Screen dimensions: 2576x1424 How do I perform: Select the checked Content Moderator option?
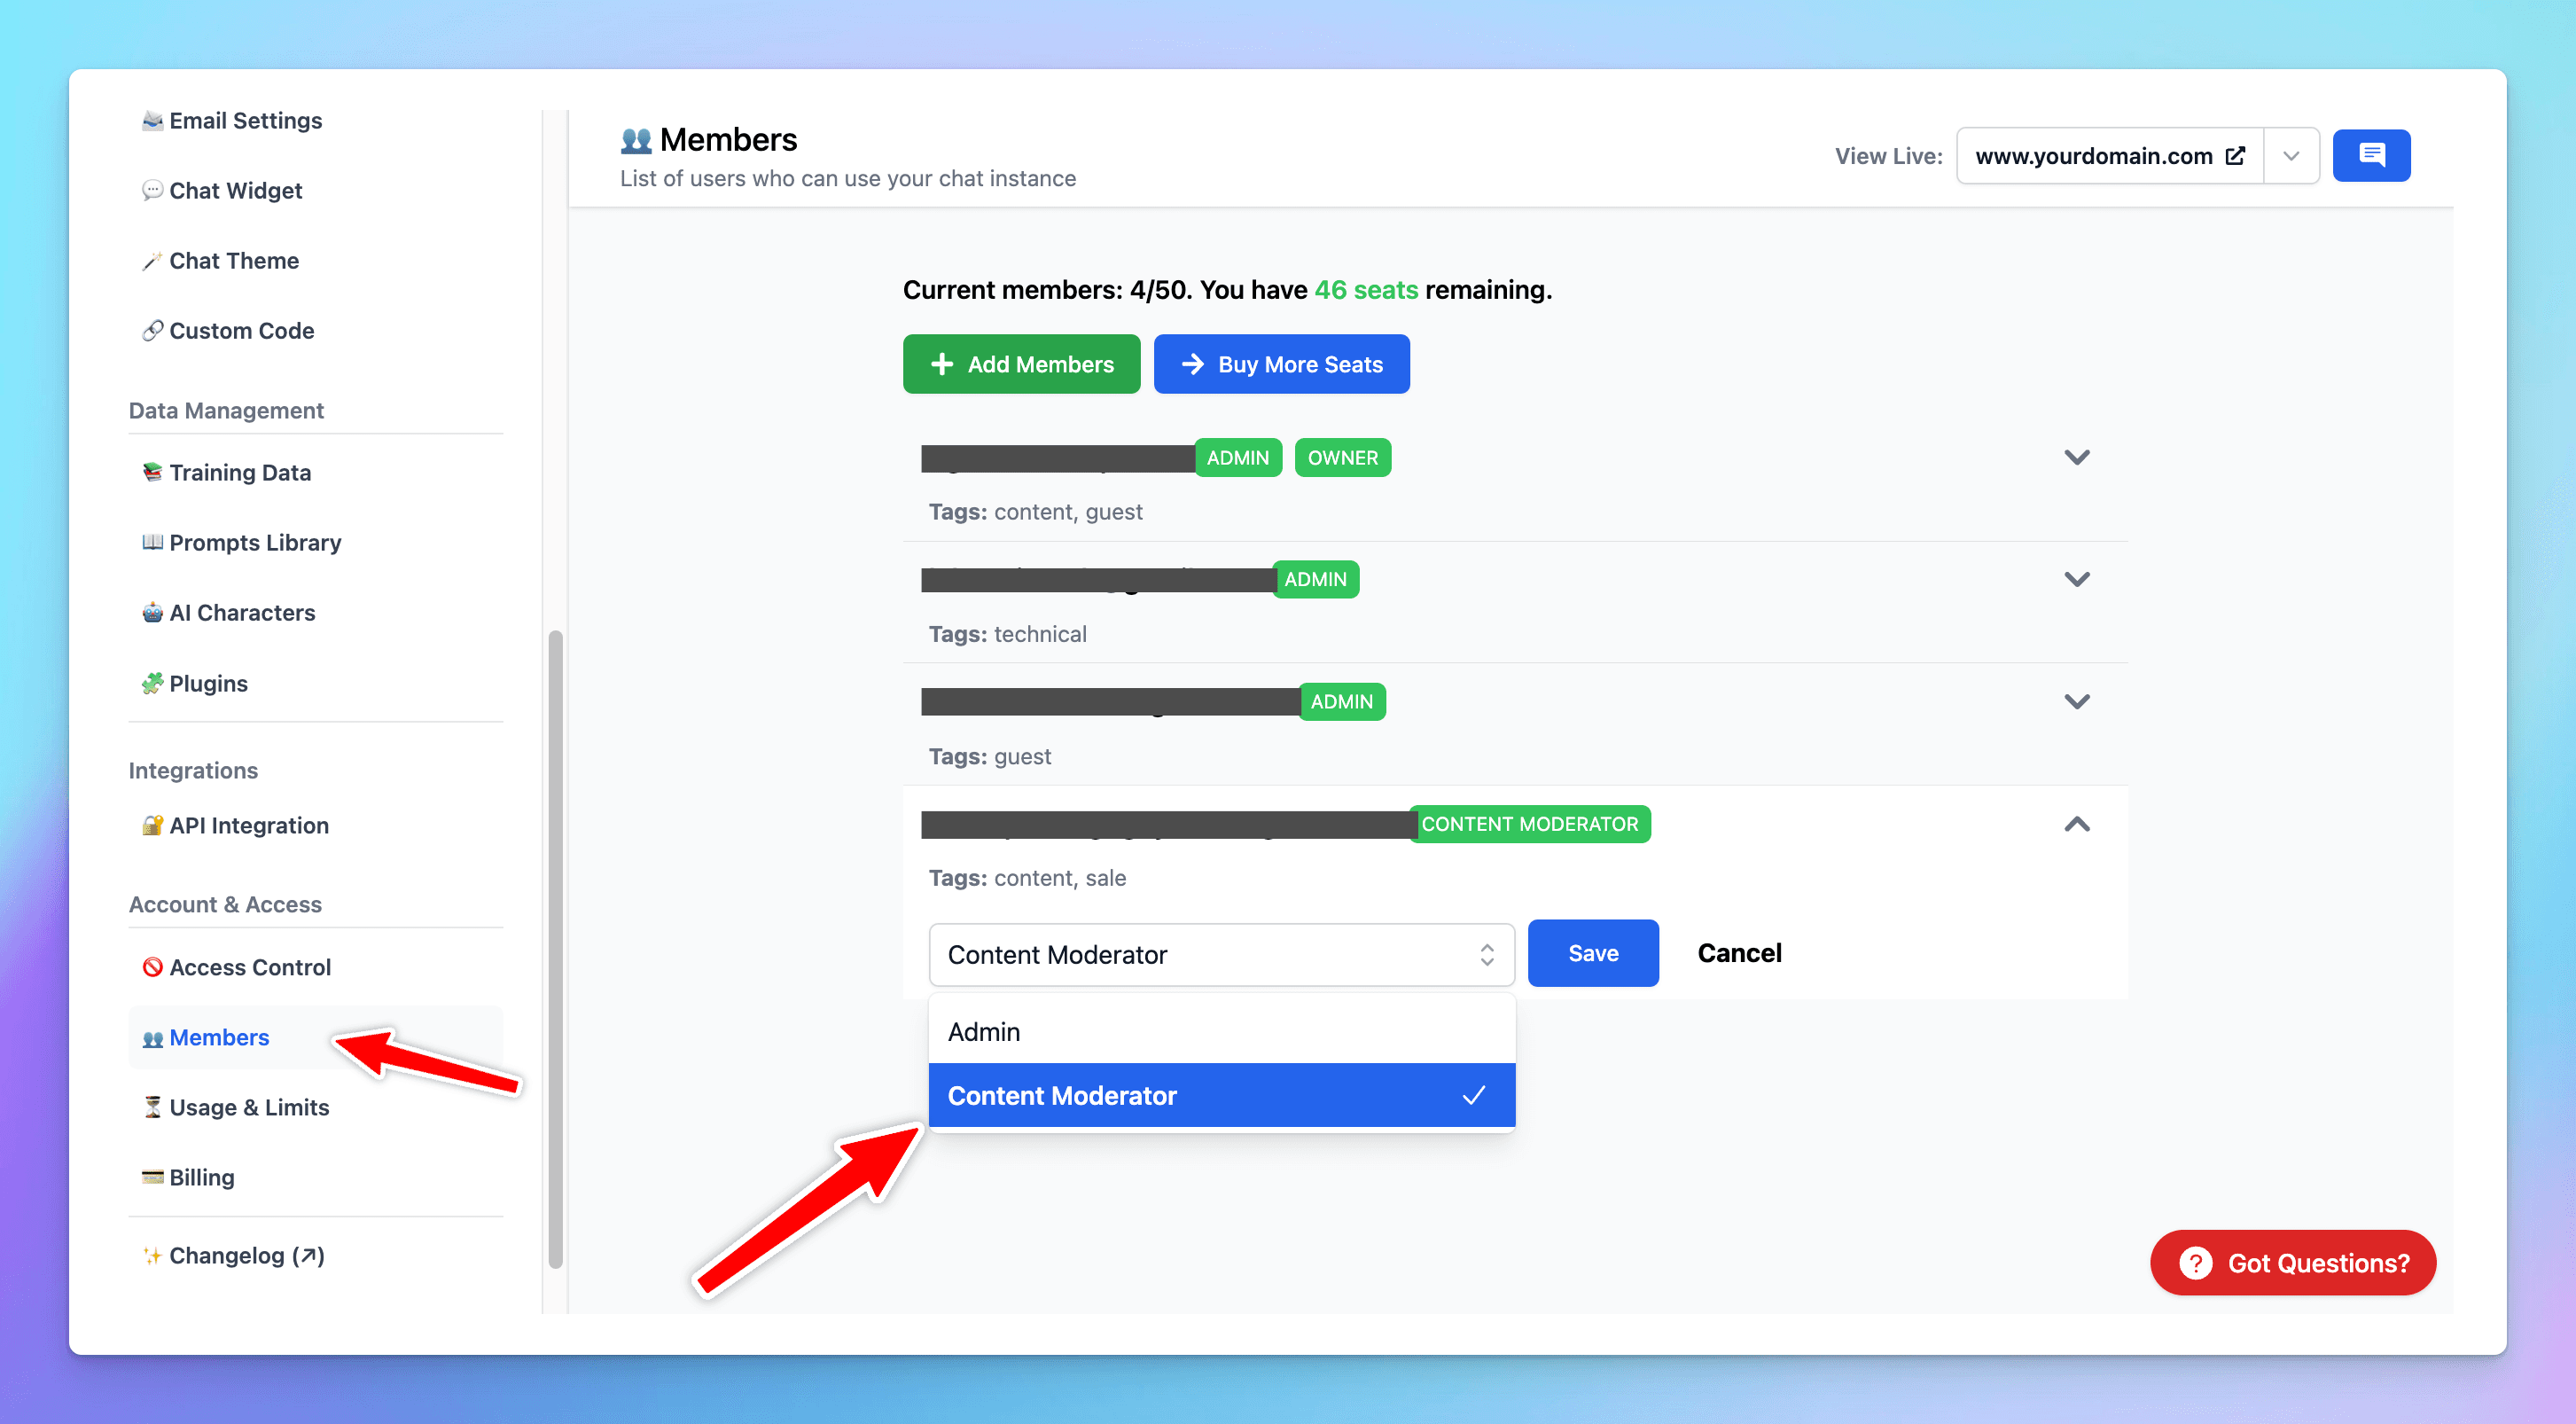pos(1220,1095)
